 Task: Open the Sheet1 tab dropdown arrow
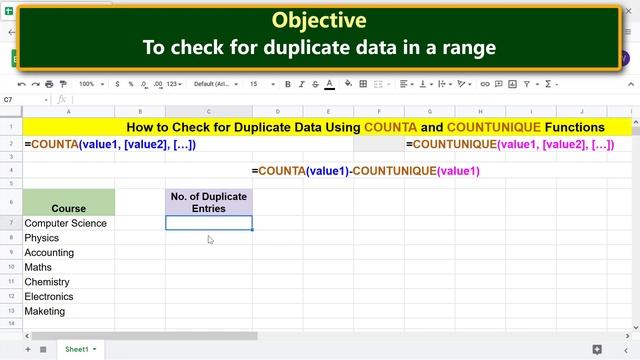95,349
